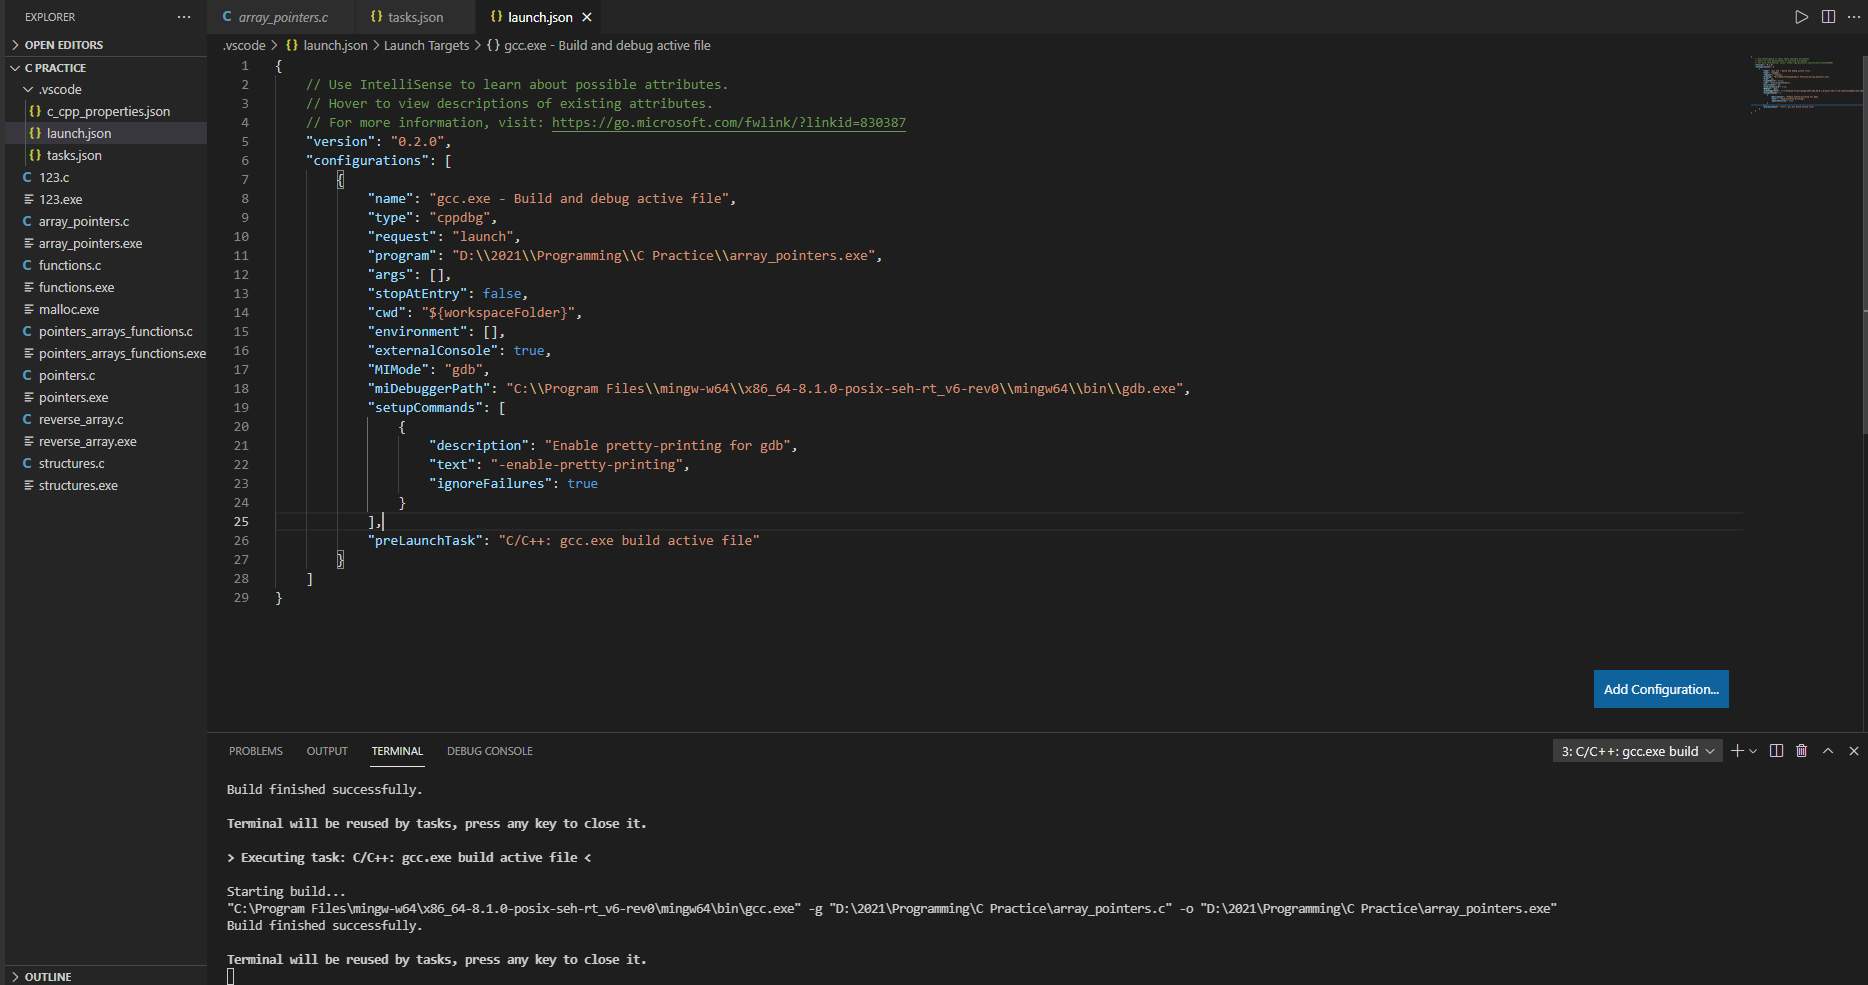Click the editor More Actions ellipsis
The height and width of the screenshot is (985, 1868).
click(x=1855, y=17)
